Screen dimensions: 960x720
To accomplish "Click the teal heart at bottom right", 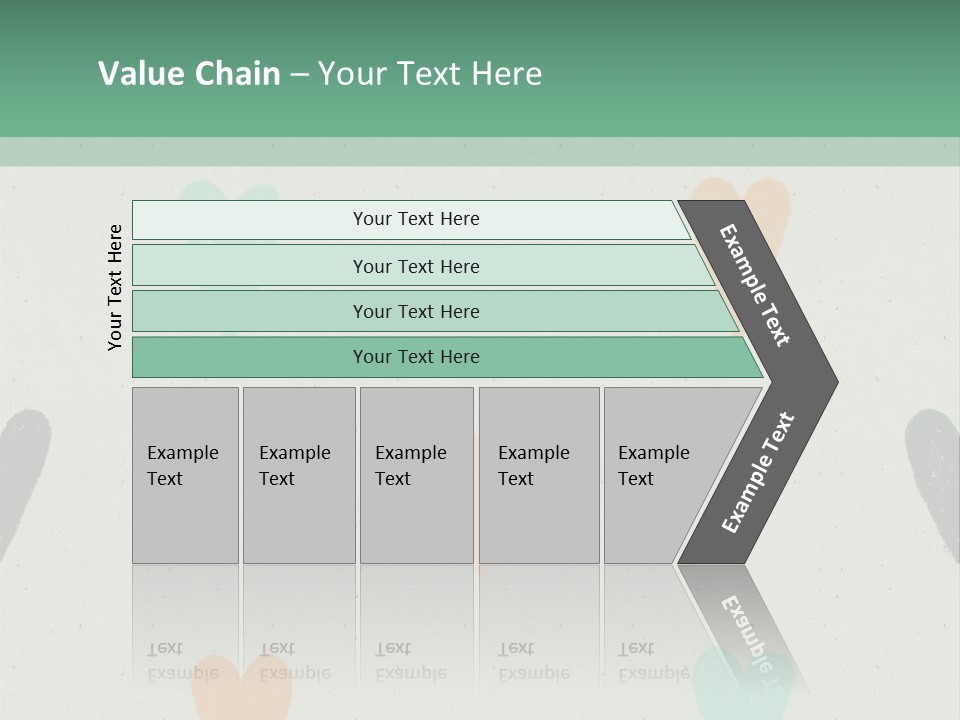I will pos(722,692).
